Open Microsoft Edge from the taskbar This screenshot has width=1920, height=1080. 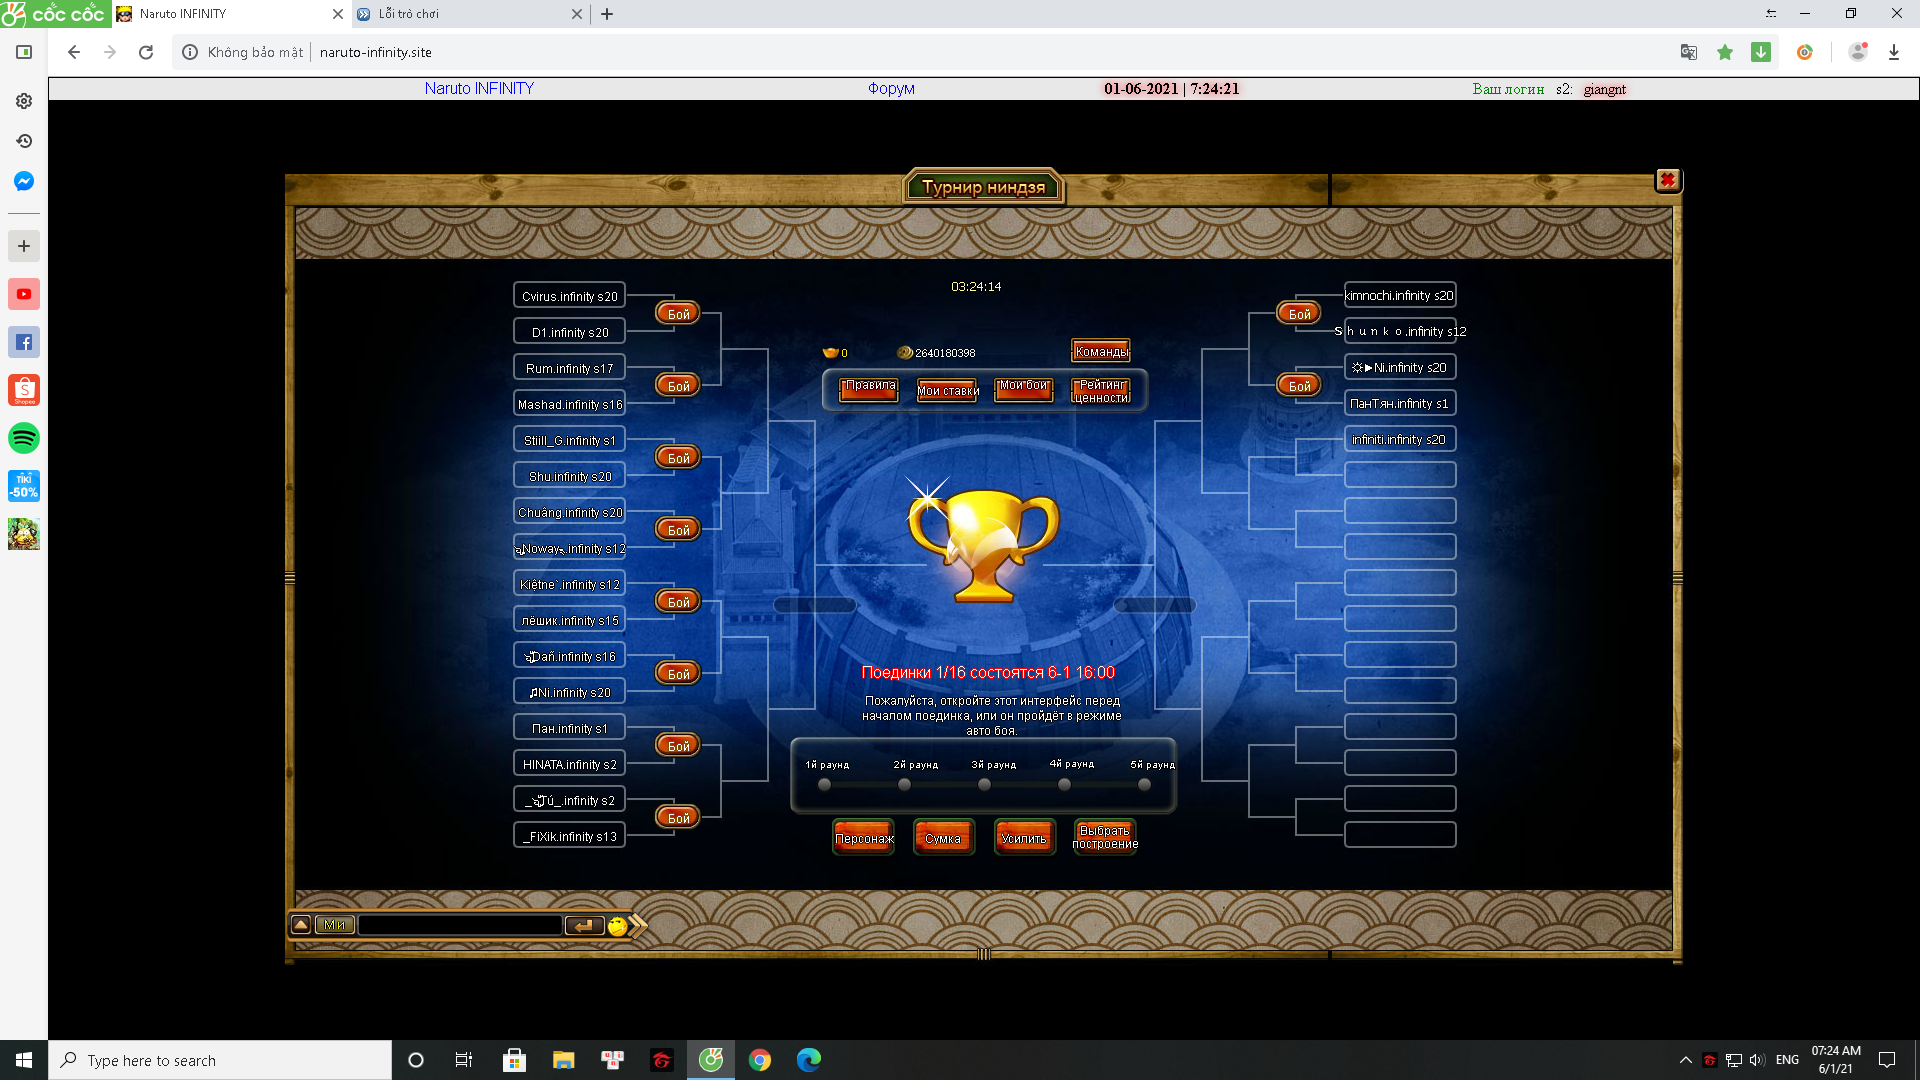click(809, 1060)
